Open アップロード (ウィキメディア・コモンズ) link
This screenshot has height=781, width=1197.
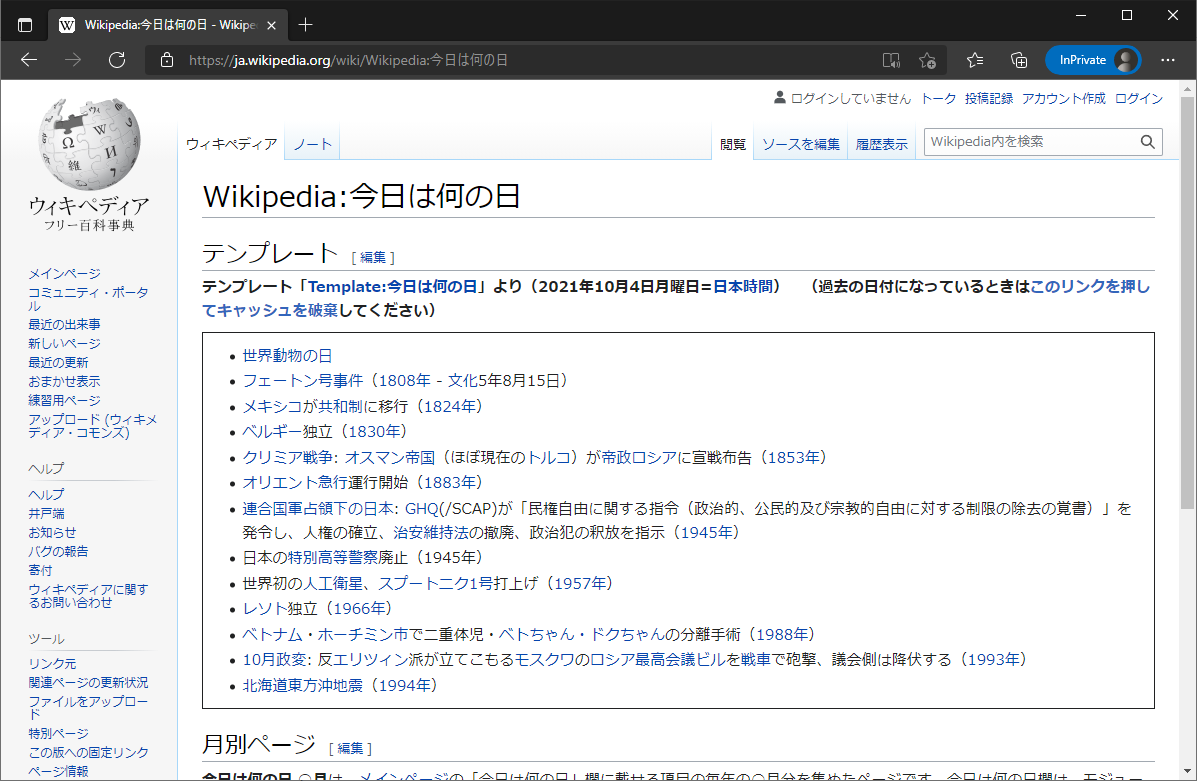(x=92, y=426)
